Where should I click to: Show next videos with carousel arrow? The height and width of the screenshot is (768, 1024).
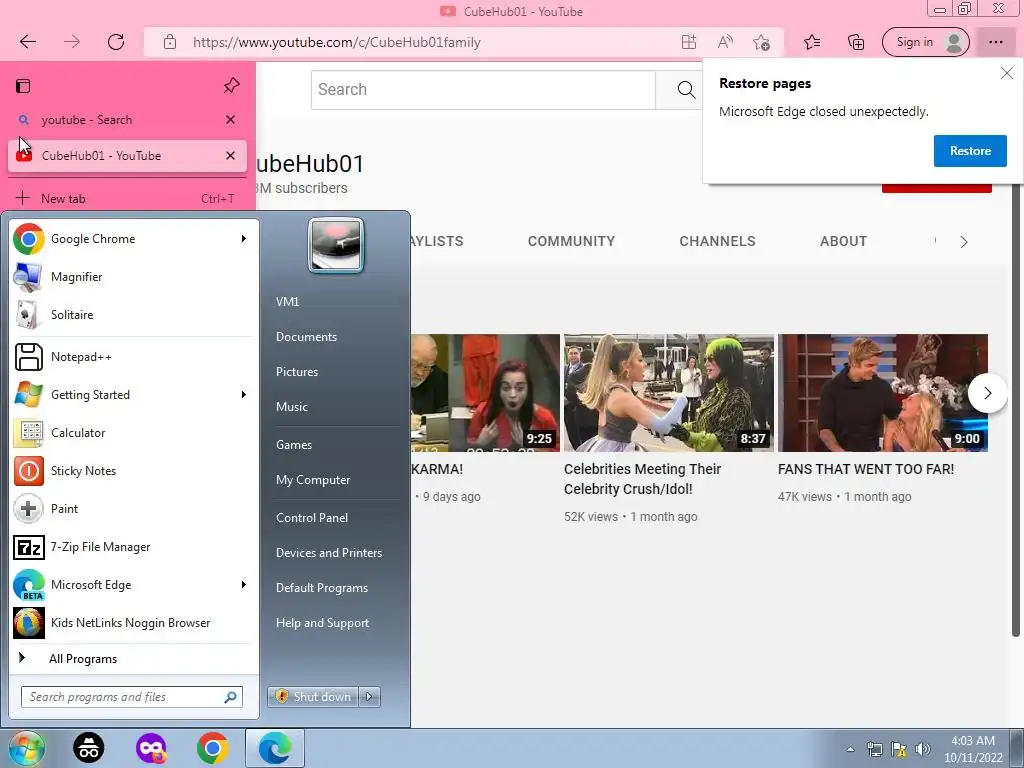pyautogui.click(x=987, y=393)
